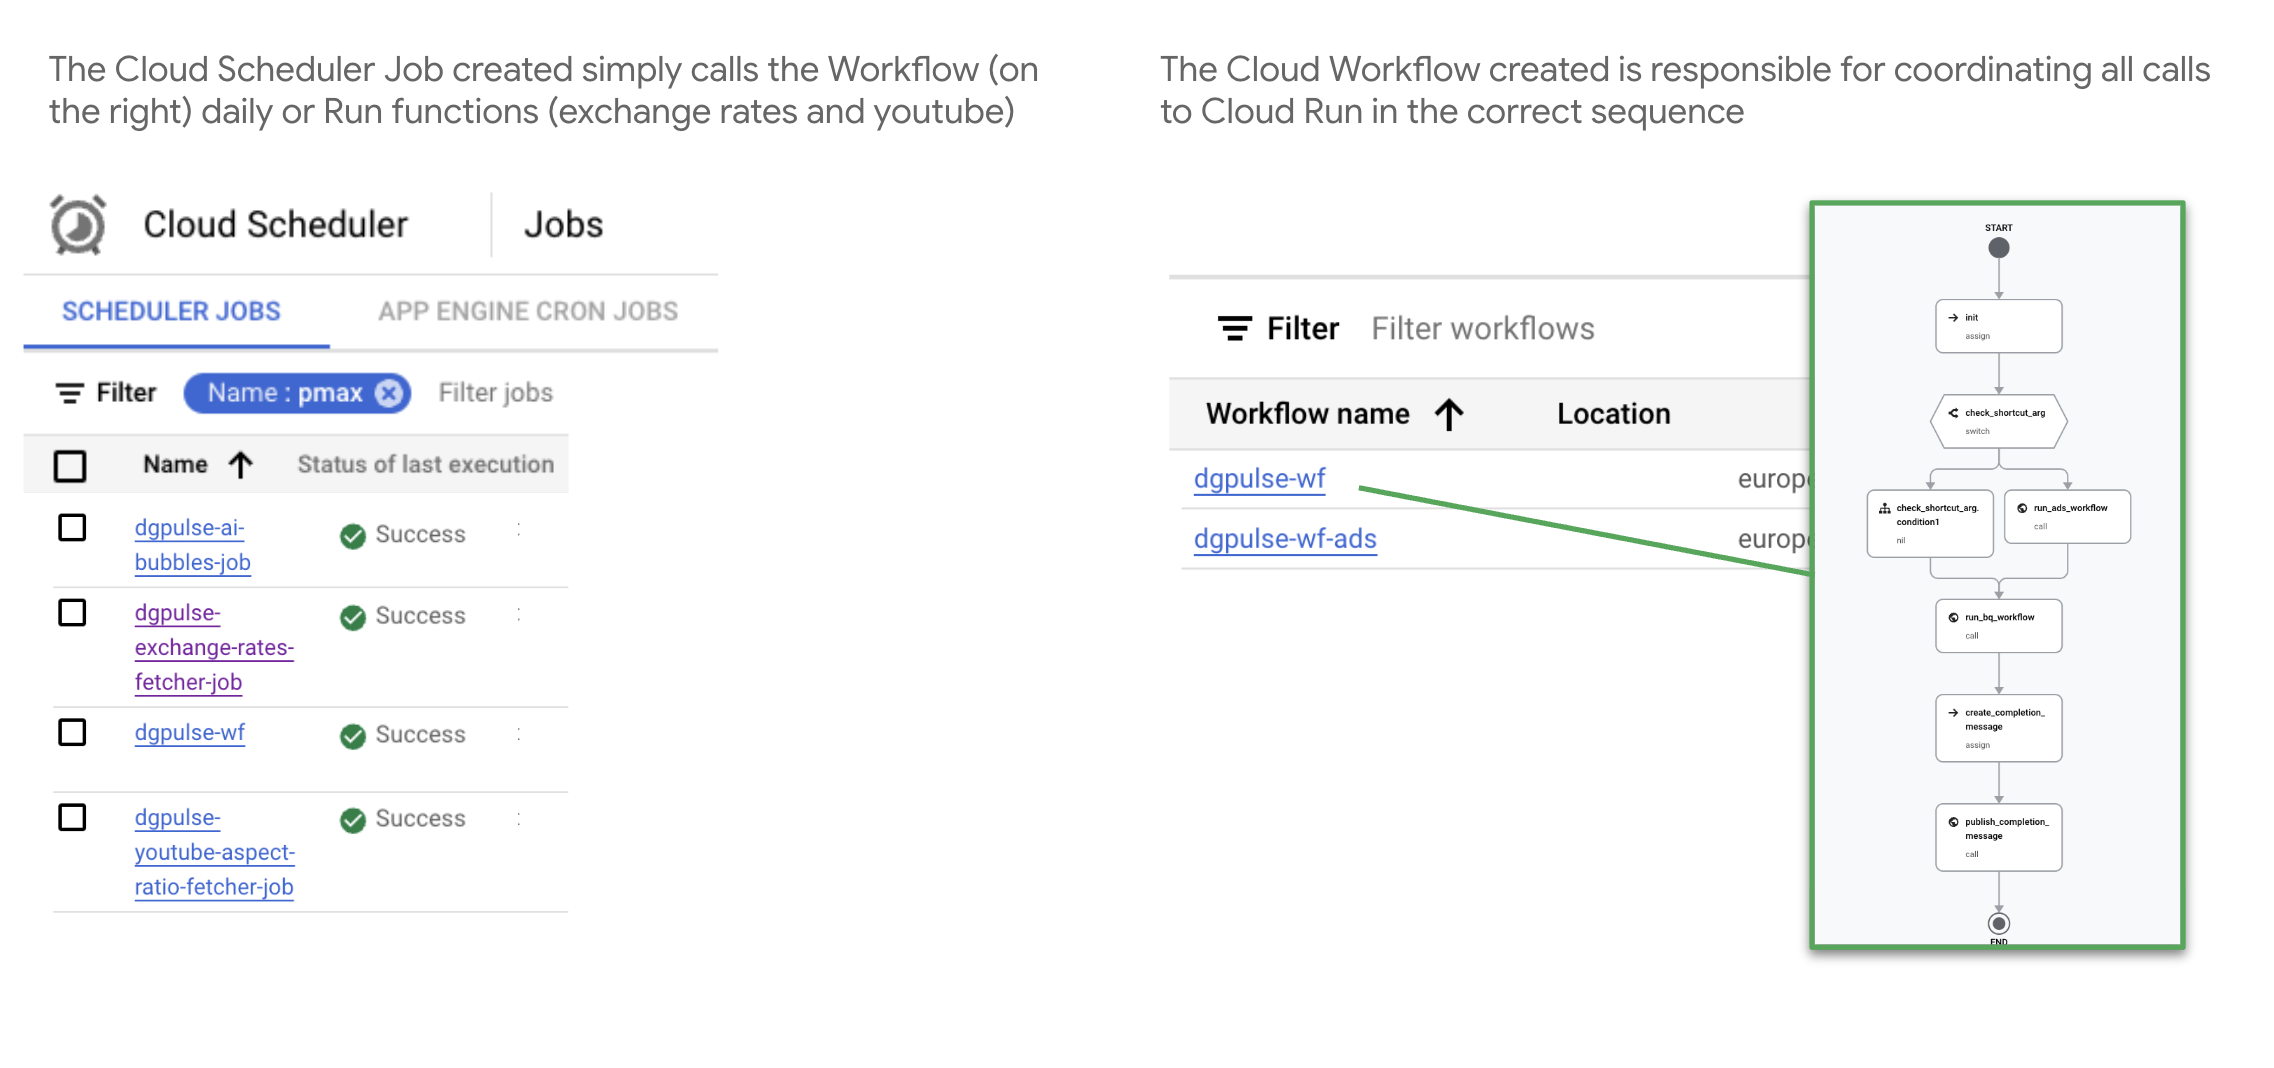Click the workflows Filter list icon
2274x1068 pixels.
pyautogui.click(x=1235, y=328)
